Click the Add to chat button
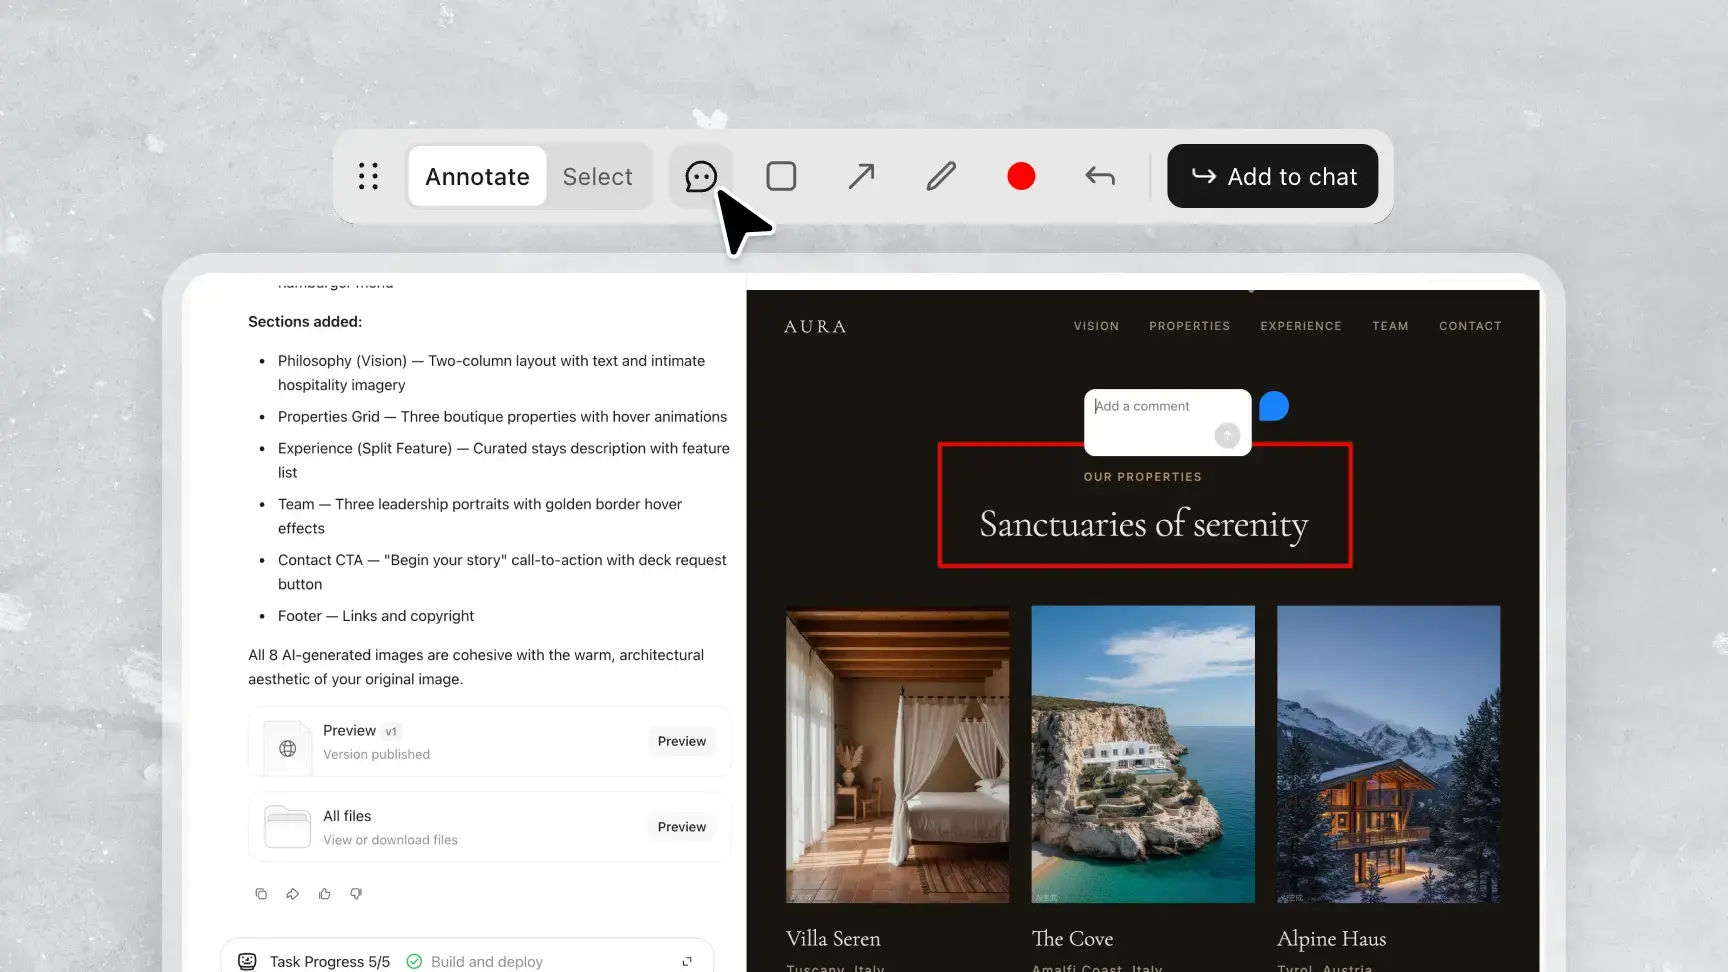Viewport: 1728px width, 972px height. 1273,176
